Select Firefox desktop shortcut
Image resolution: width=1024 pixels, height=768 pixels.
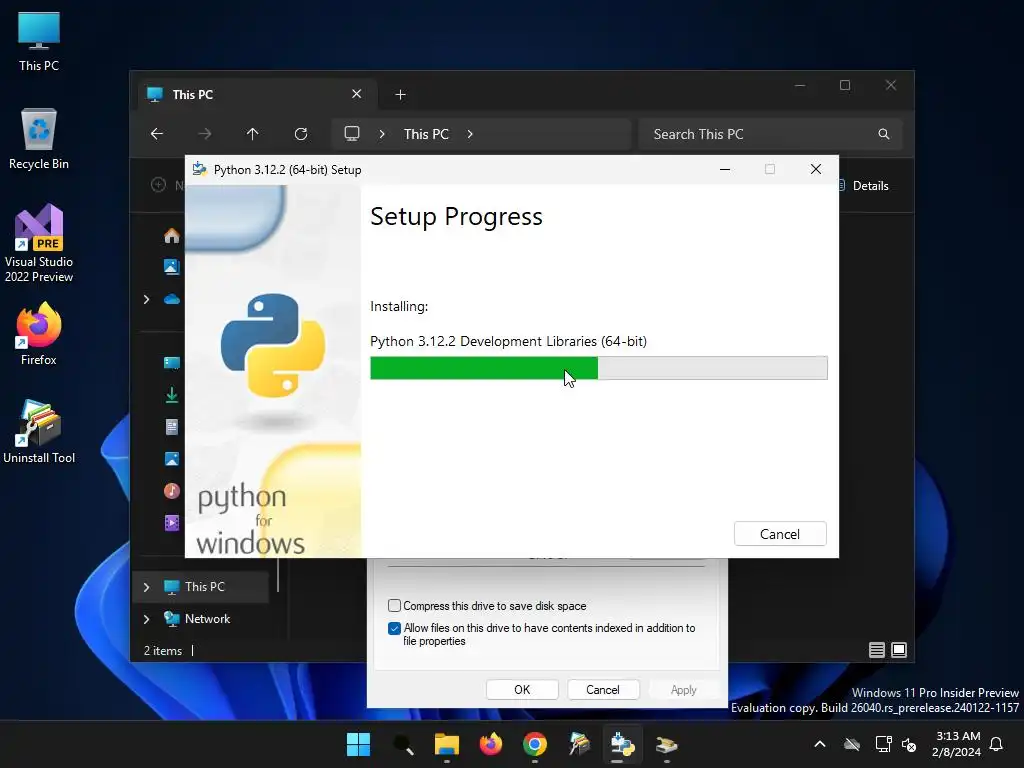(x=39, y=334)
